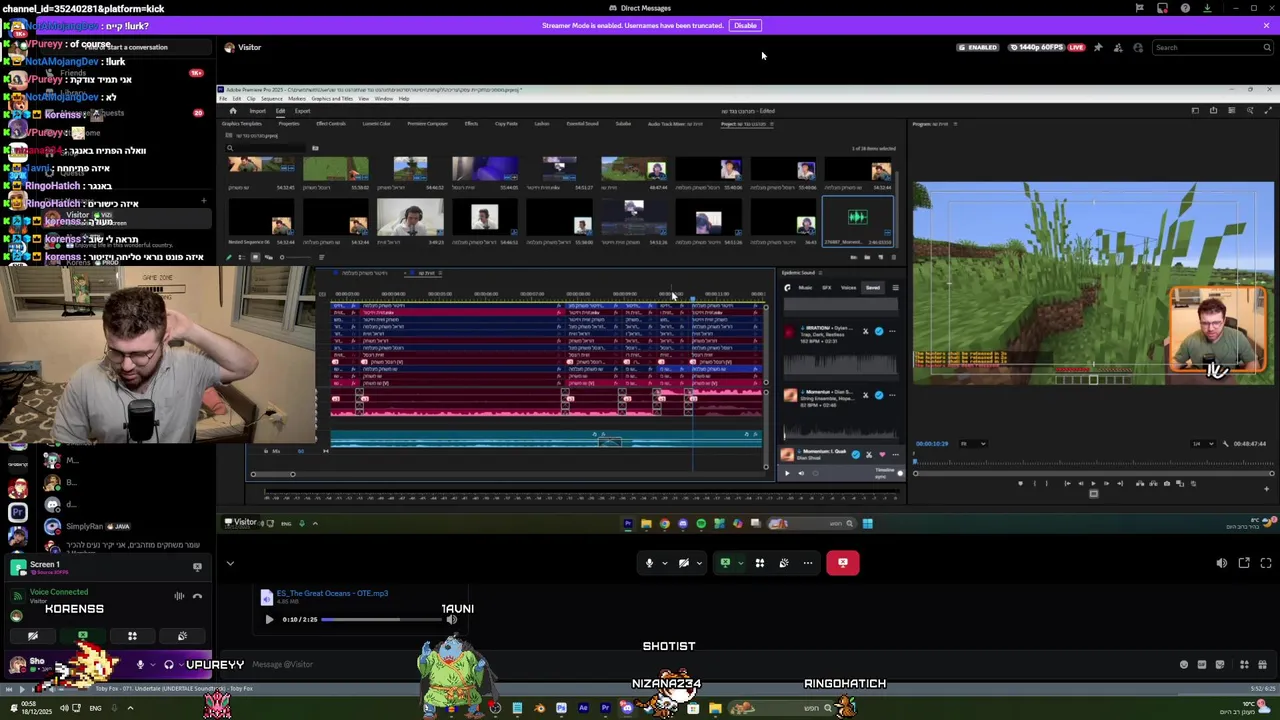Click the green screen share button
Screen dimensions: 1280x720
pyautogui.click(x=725, y=563)
